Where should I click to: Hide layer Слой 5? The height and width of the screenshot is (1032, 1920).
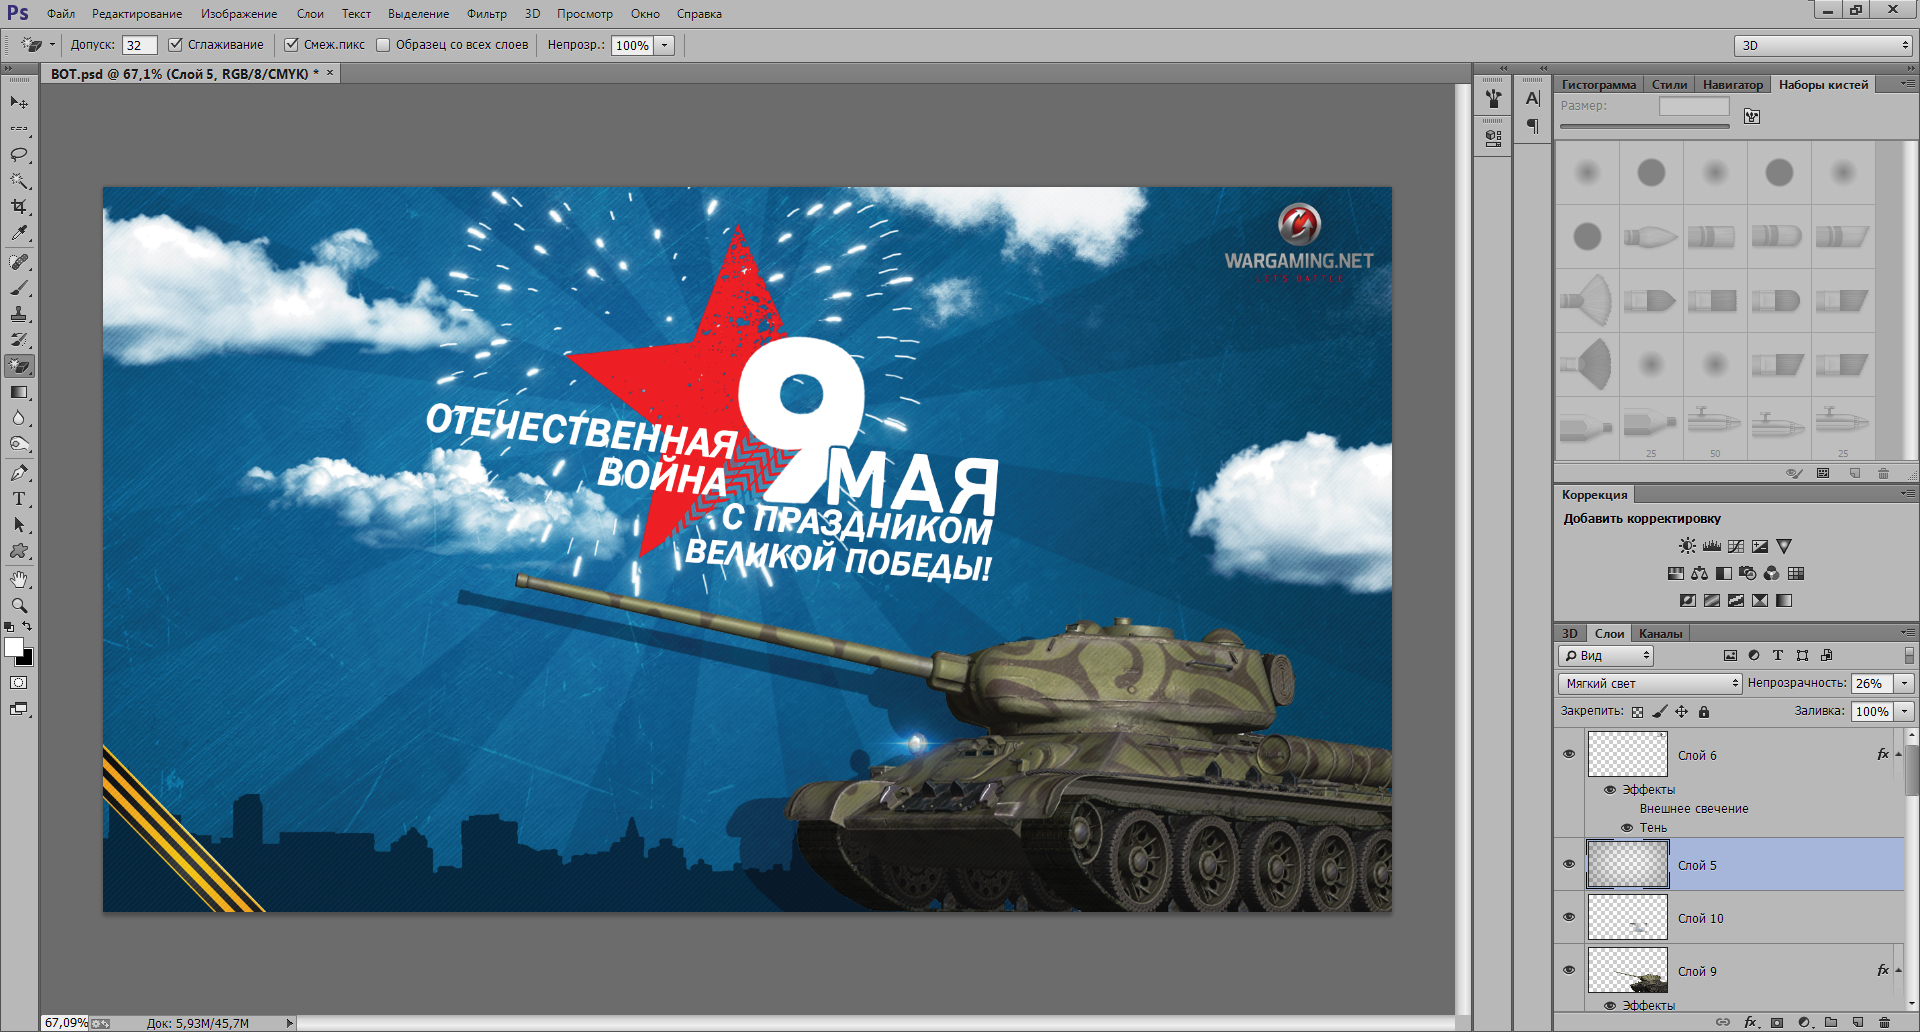coord(1568,864)
